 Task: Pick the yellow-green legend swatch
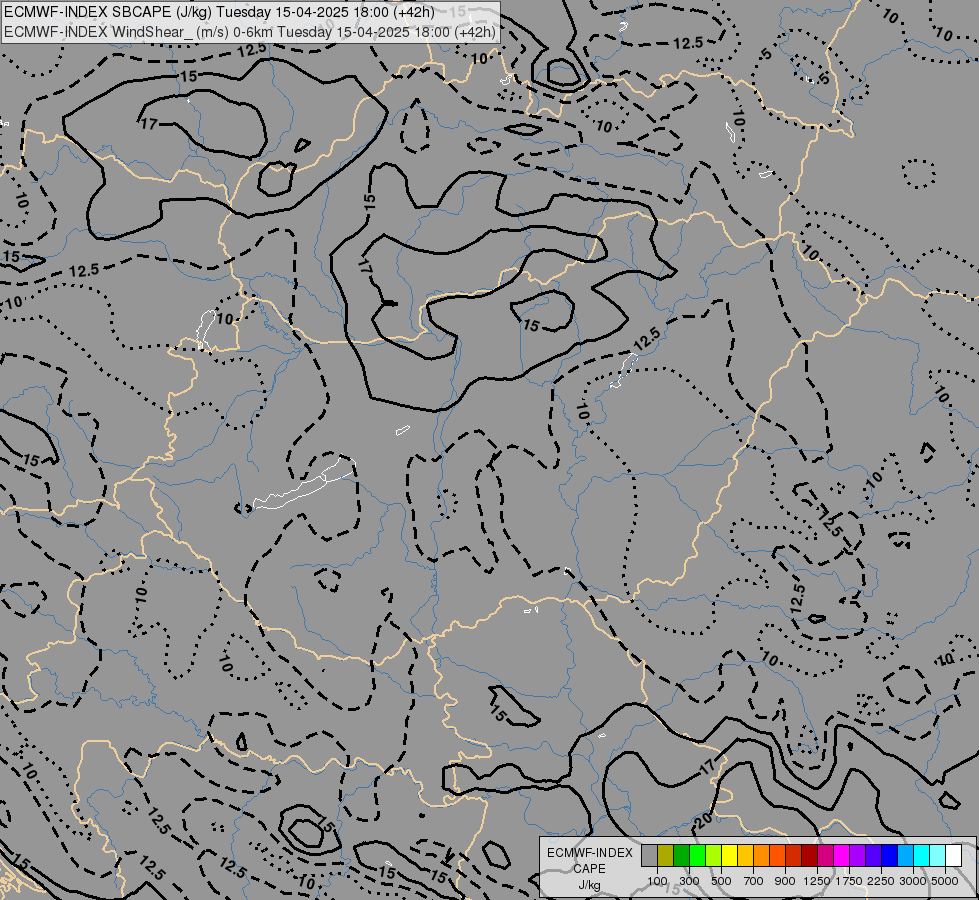point(714,856)
